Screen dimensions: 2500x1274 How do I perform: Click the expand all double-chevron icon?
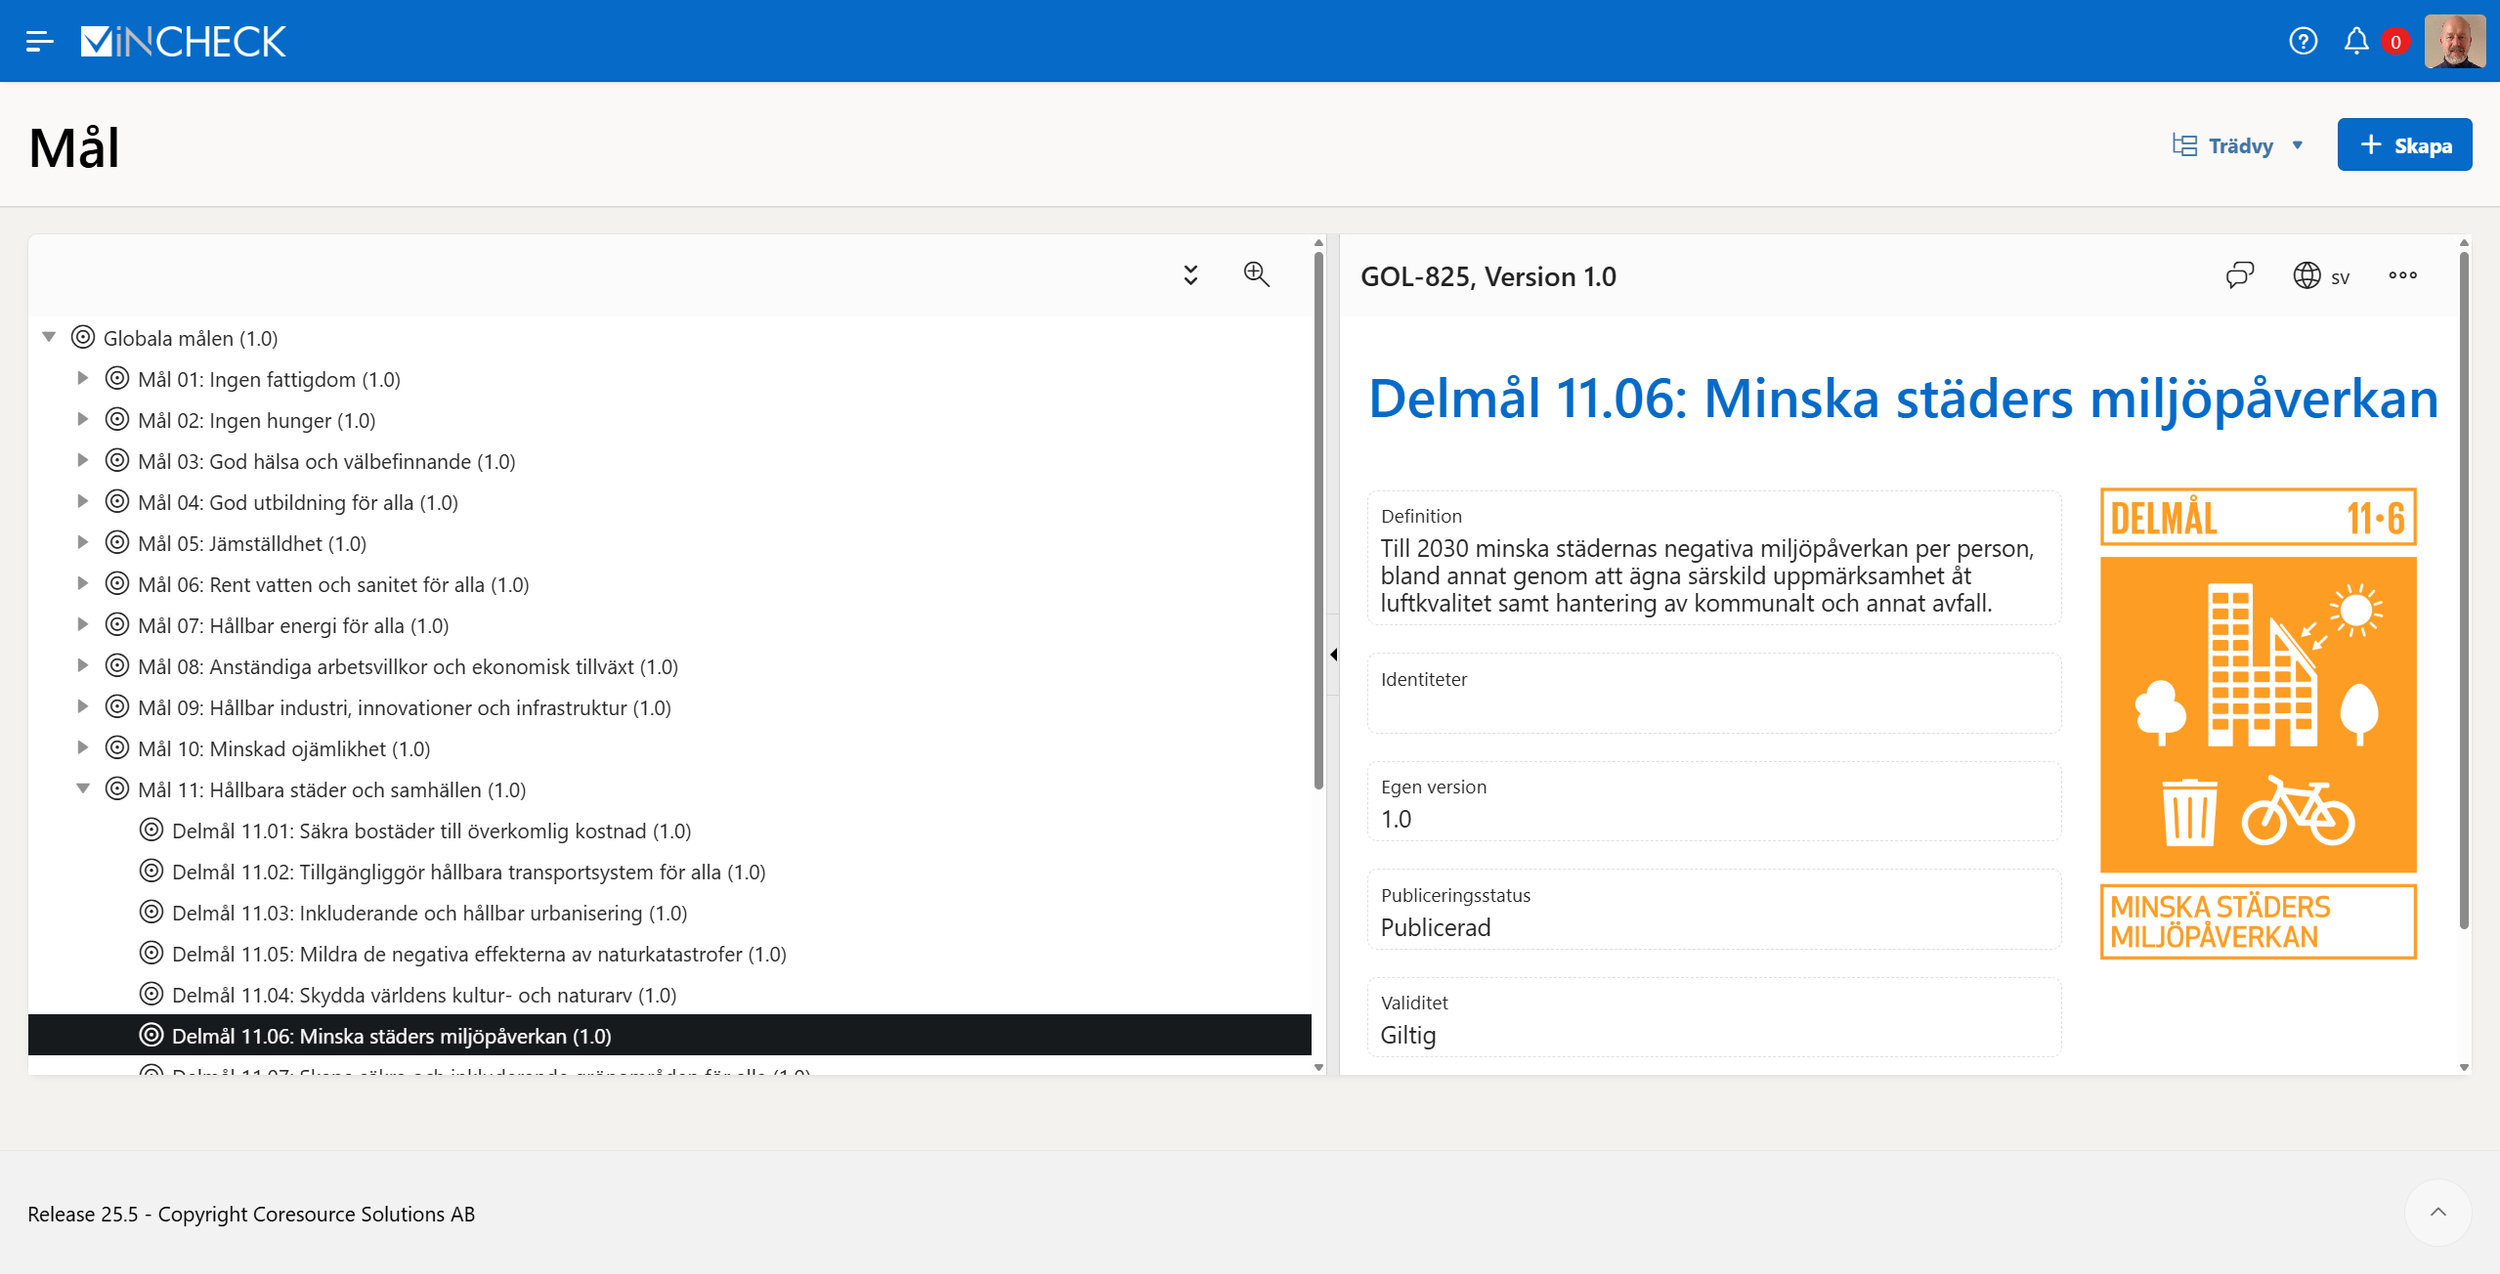point(1190,275)
